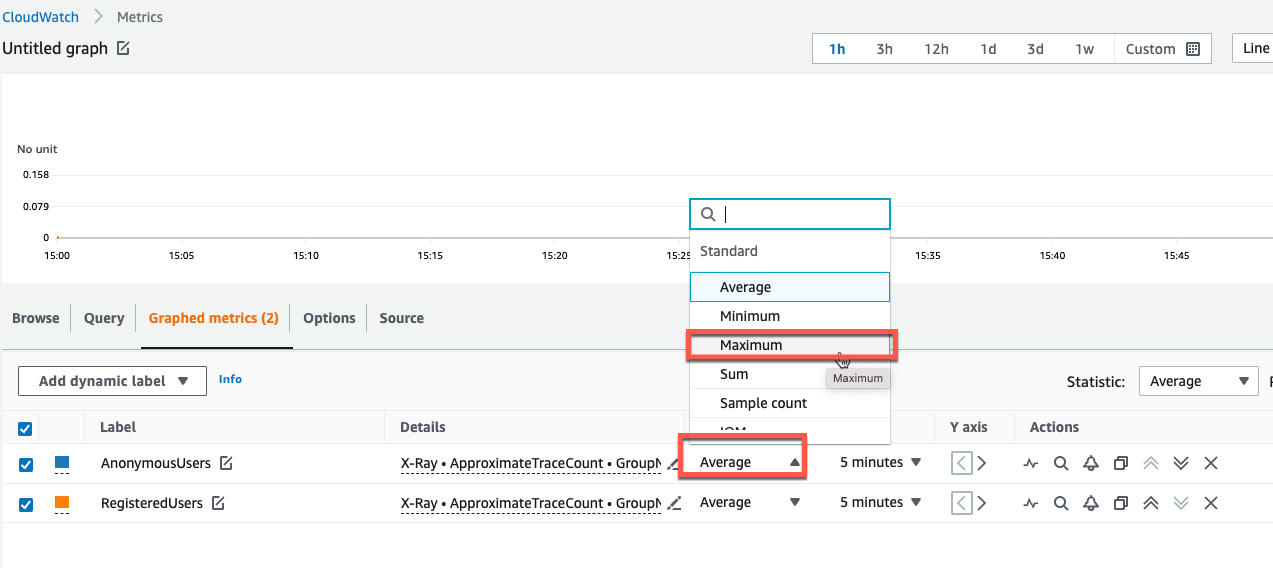Screen dimensions: 1273x568
Task: Switch to the Query tab
Action: pos(104,318)
